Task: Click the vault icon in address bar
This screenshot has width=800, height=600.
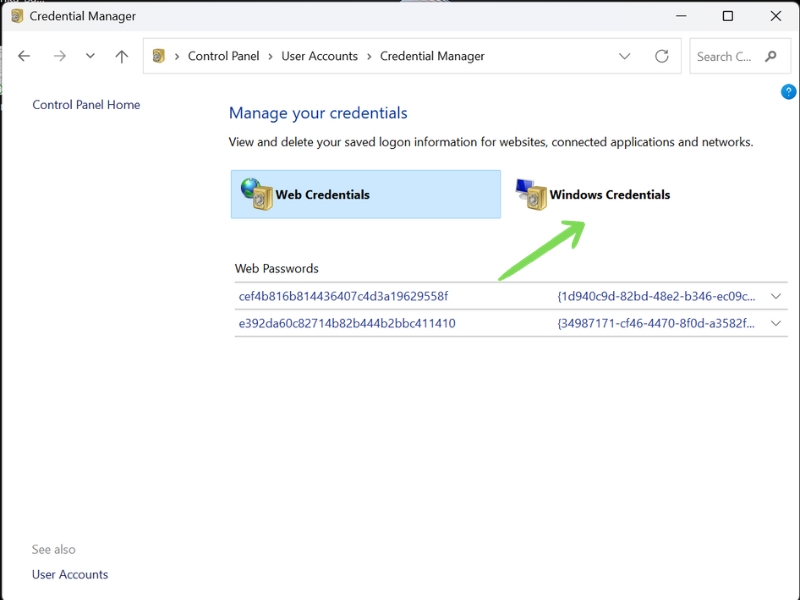Action: (159, 56)
